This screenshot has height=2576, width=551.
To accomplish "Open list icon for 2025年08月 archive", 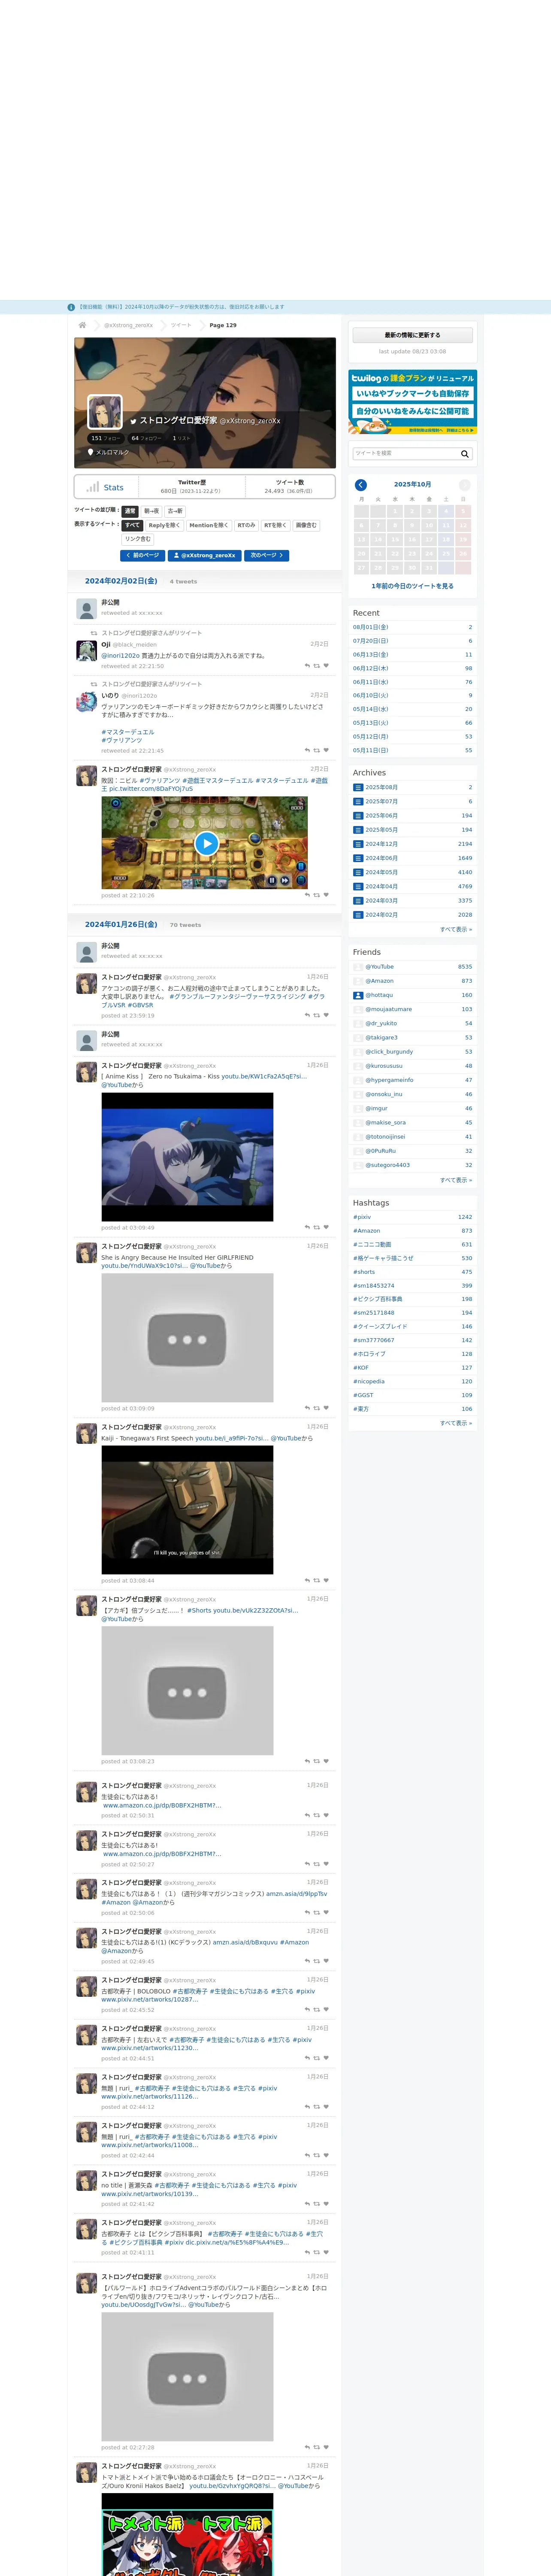I will tap(358, 787).
